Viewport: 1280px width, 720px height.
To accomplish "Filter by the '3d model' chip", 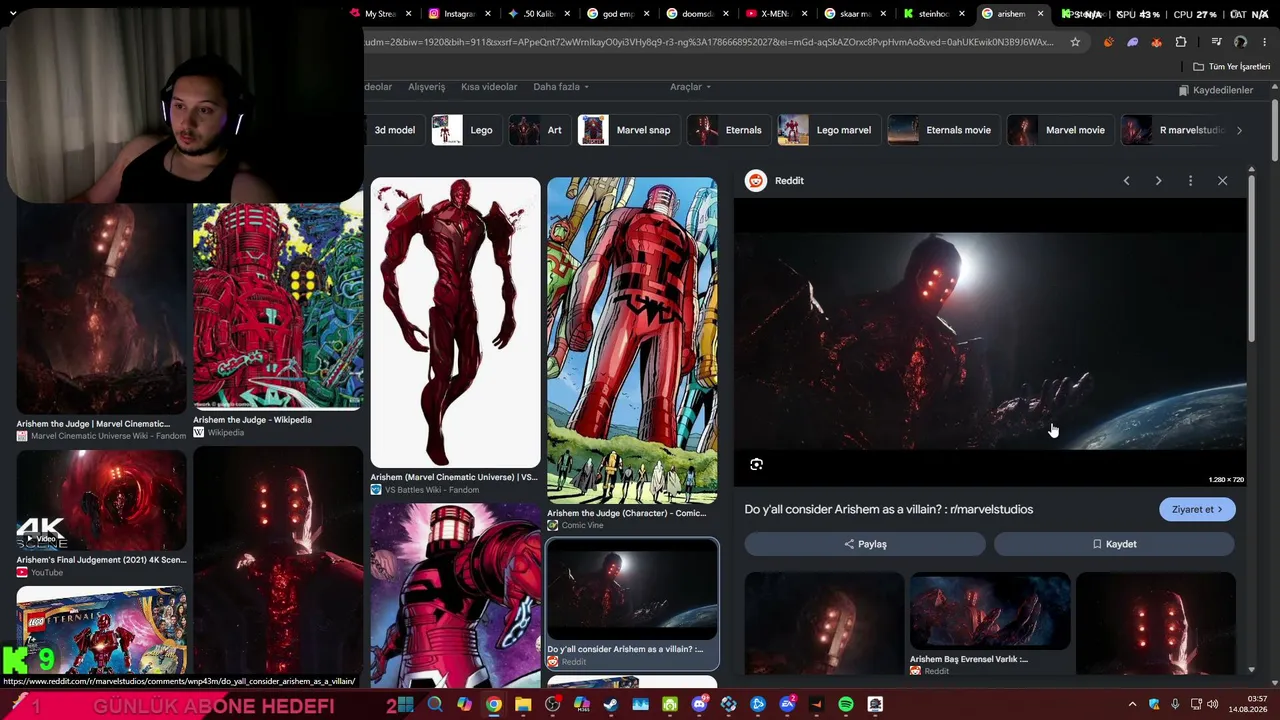I will [x=394, y=130].
